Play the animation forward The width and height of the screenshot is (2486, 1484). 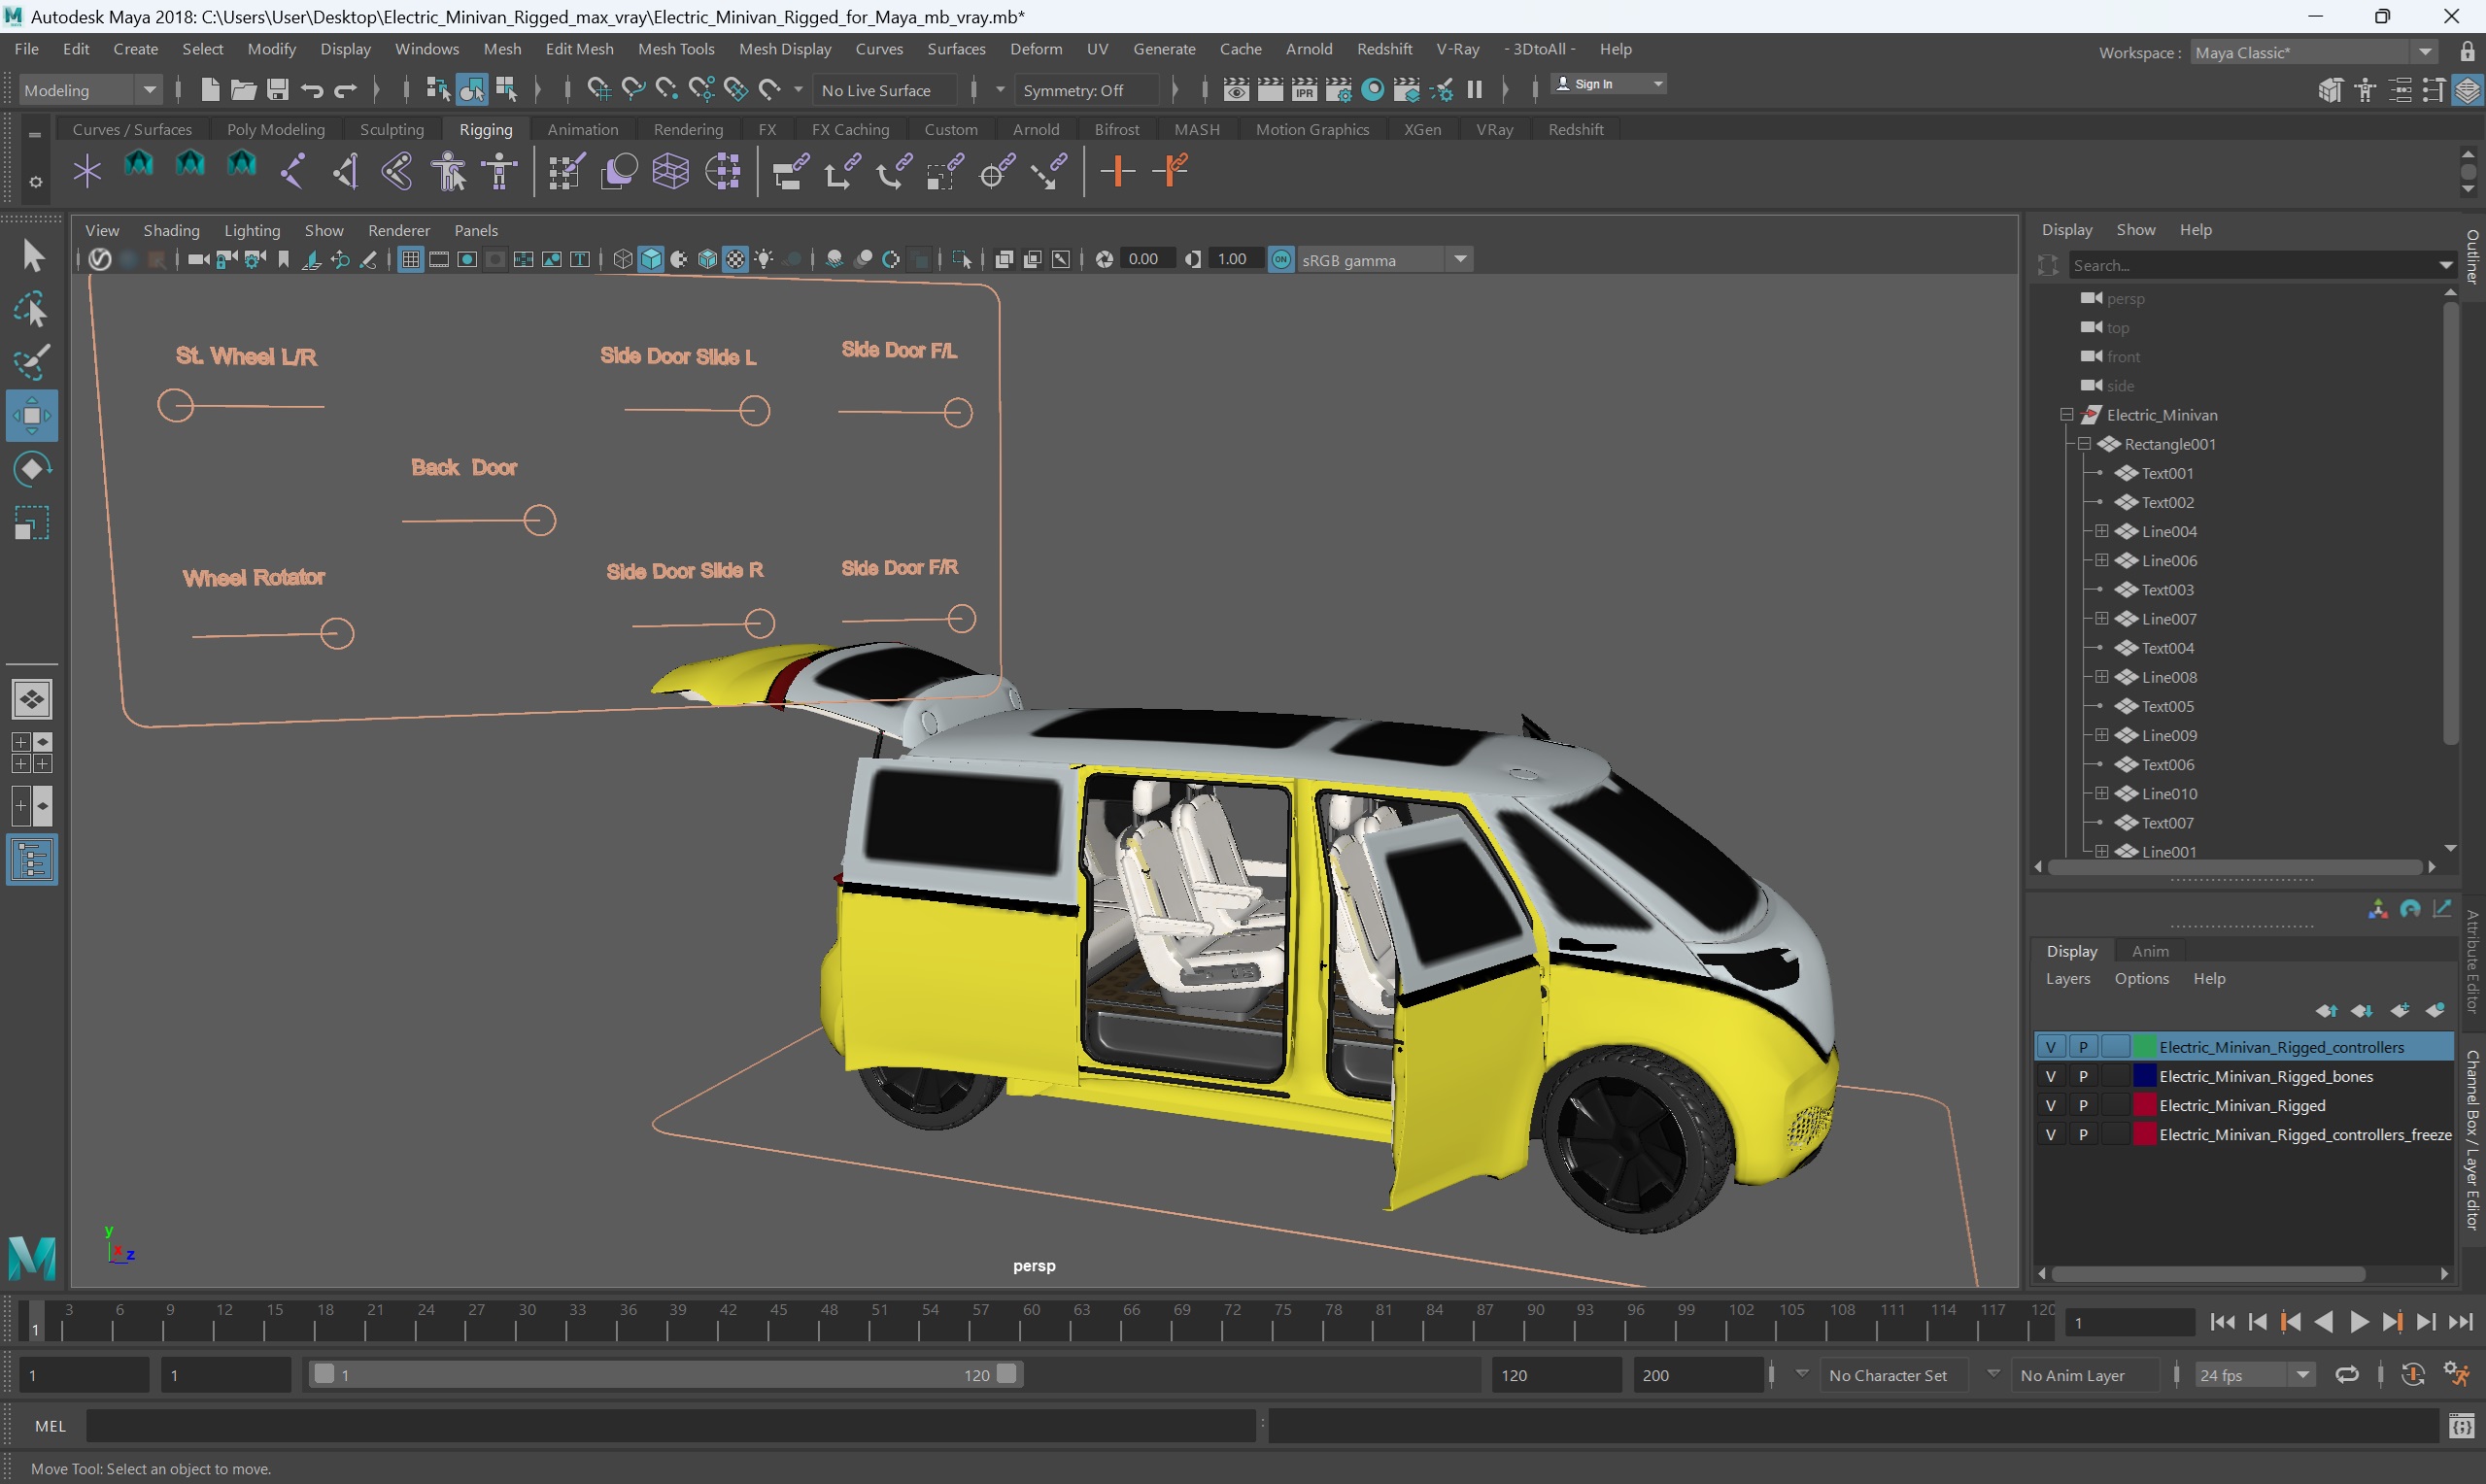point(2358,1322)
